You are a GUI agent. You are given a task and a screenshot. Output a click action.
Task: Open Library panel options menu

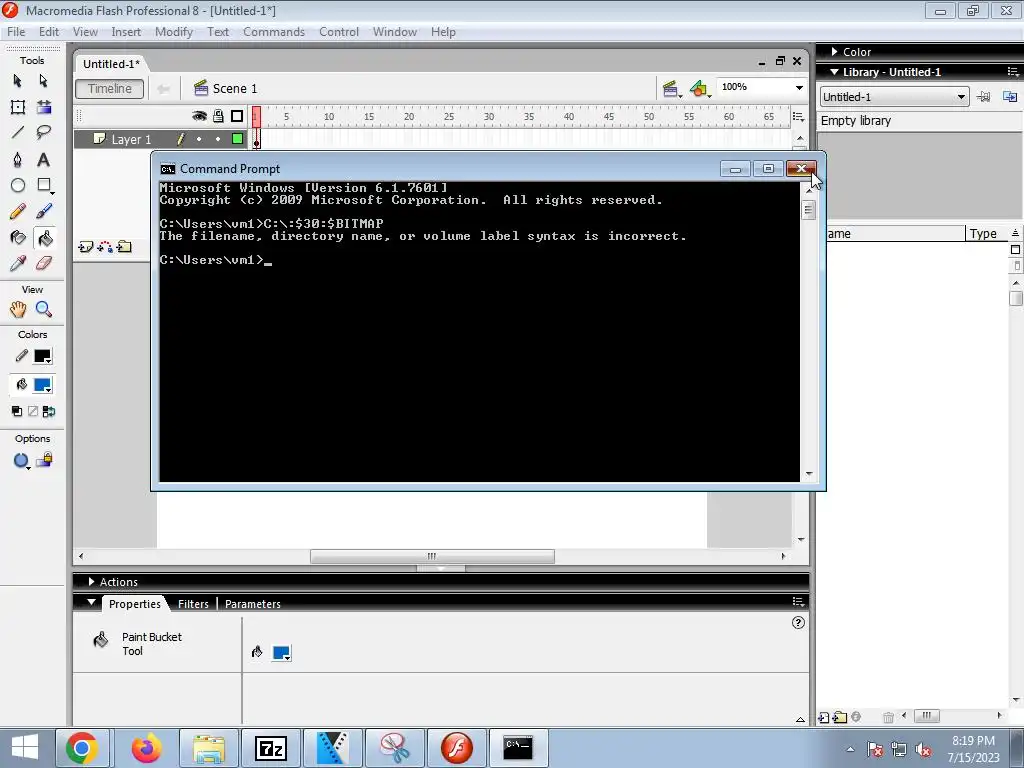(1013, 72)
